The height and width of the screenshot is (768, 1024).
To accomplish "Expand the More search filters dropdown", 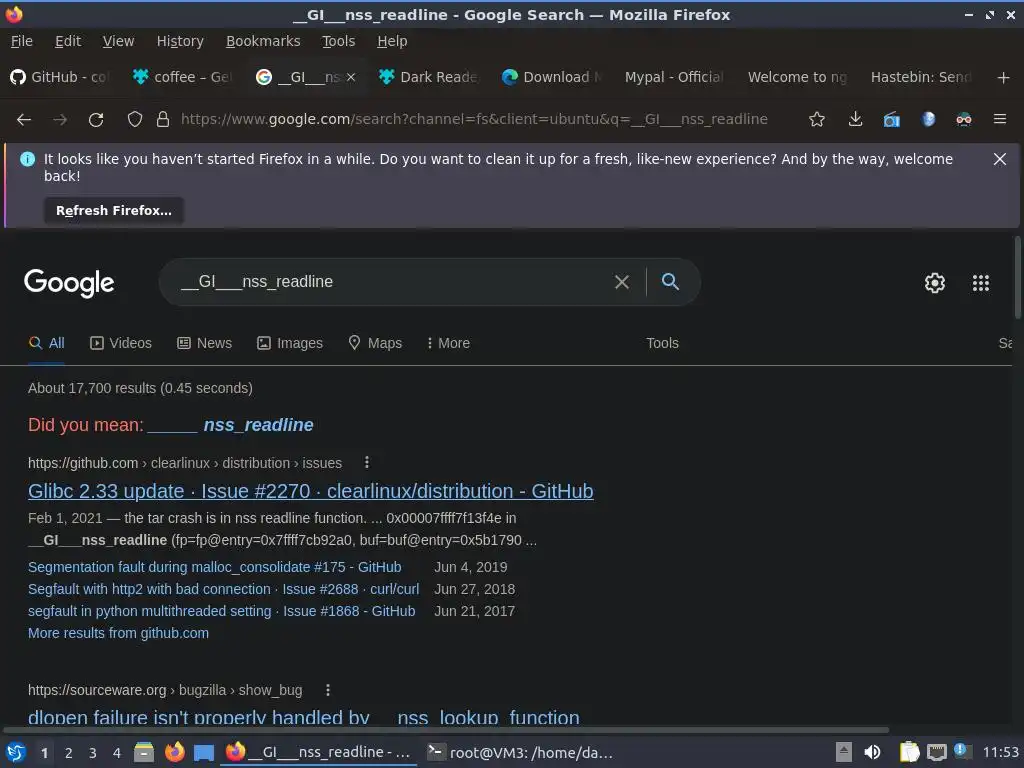I will coord(448,343).
